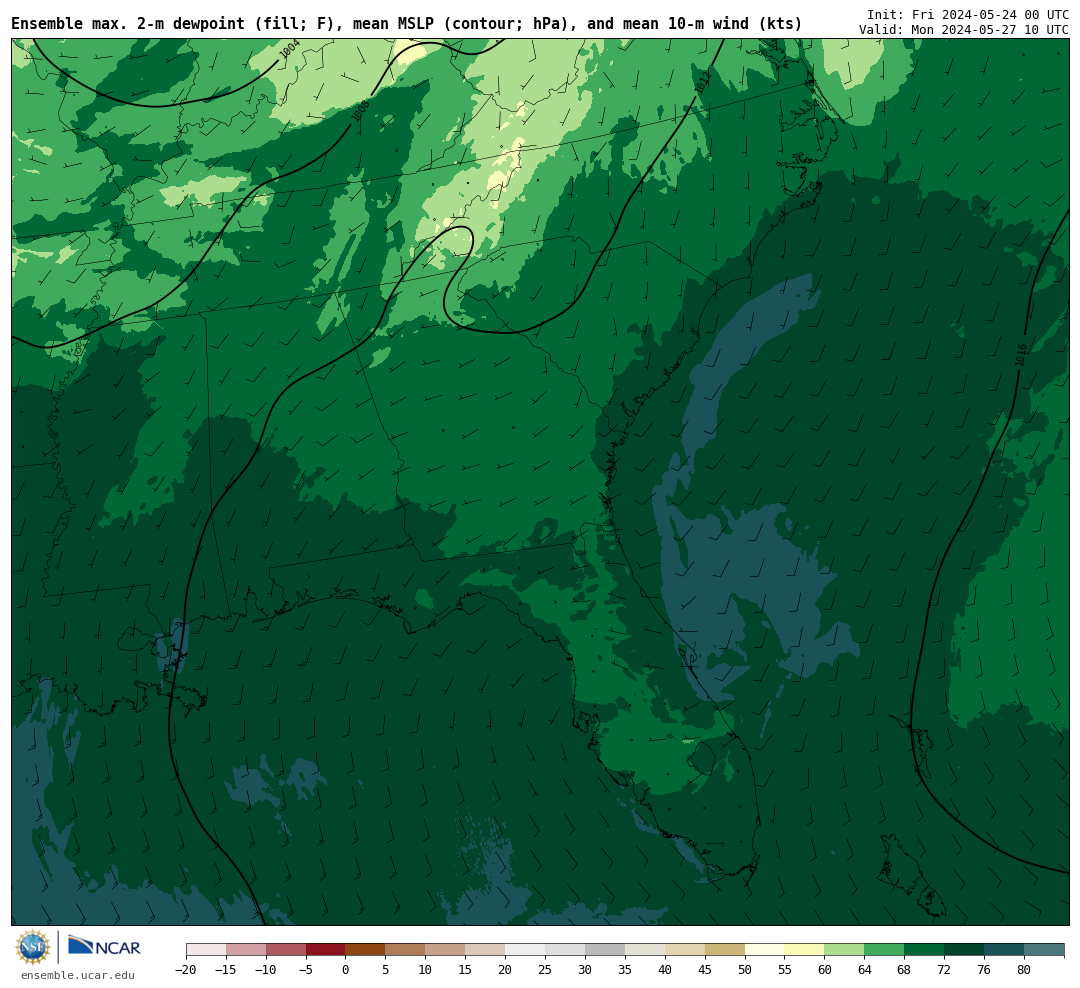Viewport: 1080px width, 988px height.
Task: Pick the medium green swatch between 64 and 68
Action: coord(884,950)
